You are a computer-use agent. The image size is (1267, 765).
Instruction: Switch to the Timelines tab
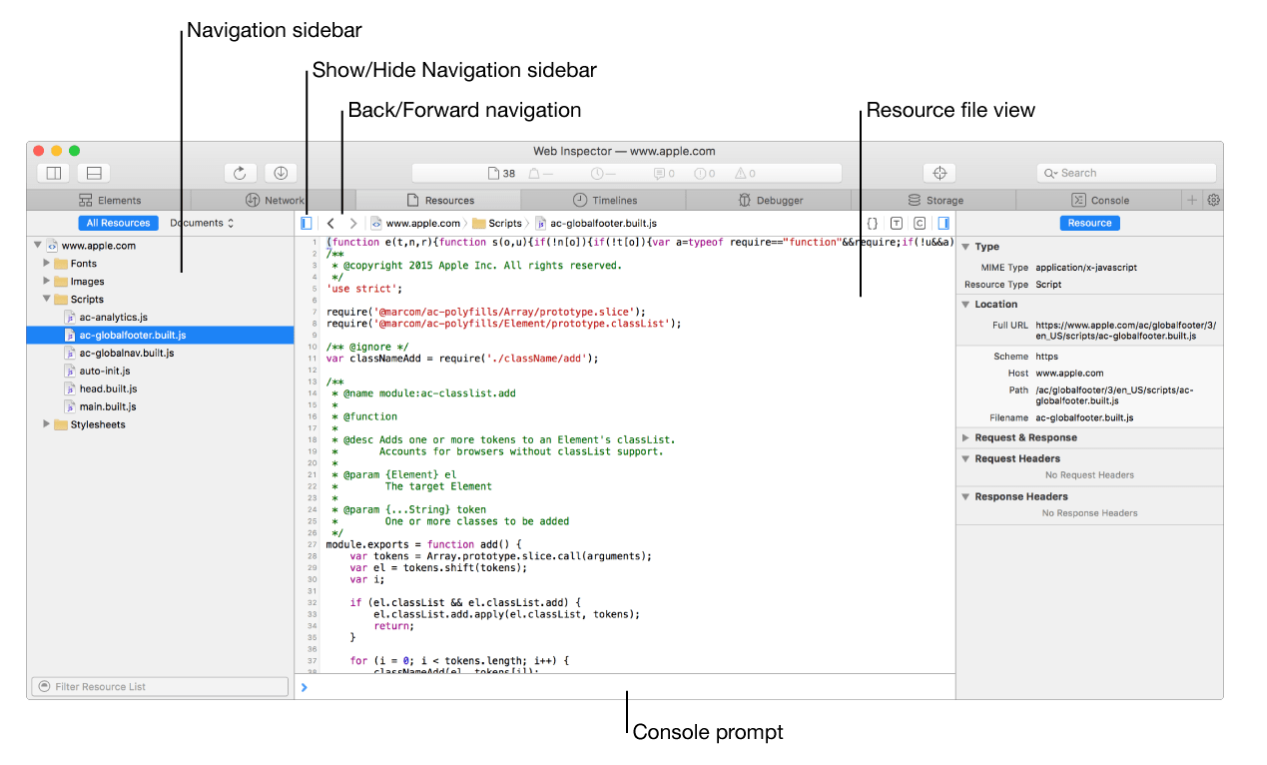(605, 200)
